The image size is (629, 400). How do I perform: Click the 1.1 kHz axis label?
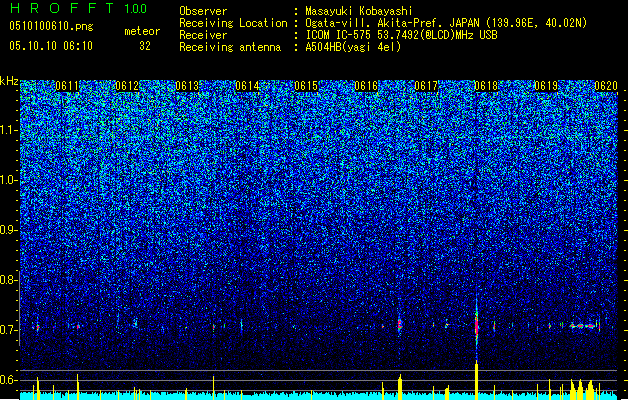(9, 130)
